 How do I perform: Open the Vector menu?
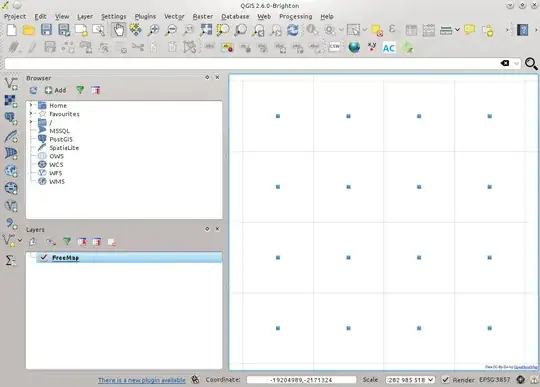[174, 16]
